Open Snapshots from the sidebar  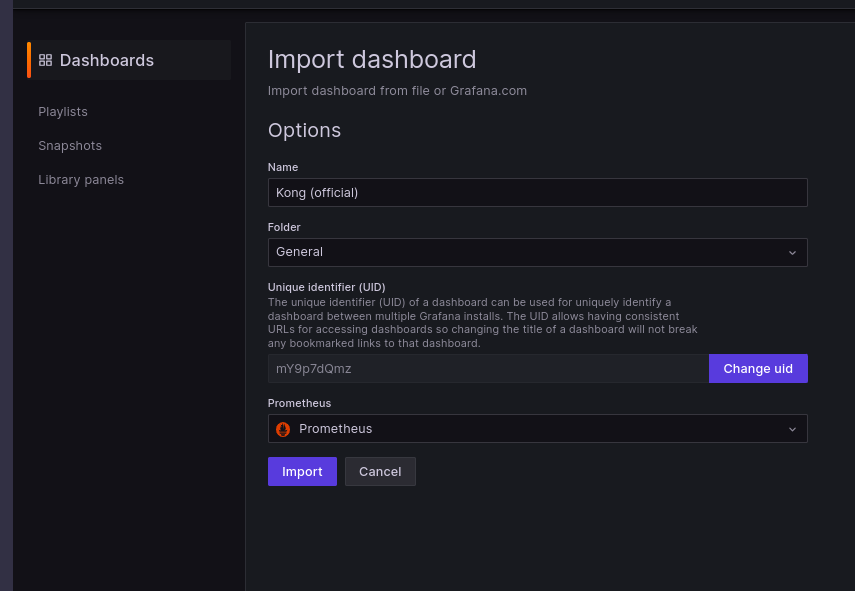(x=70, y=145)
